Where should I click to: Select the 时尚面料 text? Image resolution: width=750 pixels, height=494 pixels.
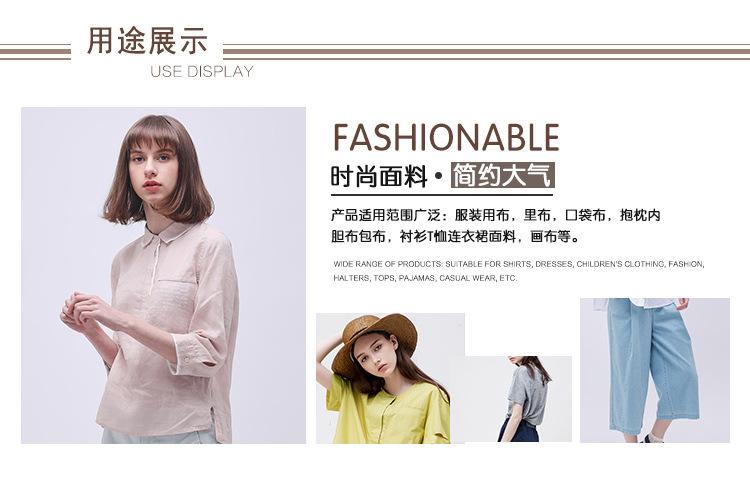378,176
